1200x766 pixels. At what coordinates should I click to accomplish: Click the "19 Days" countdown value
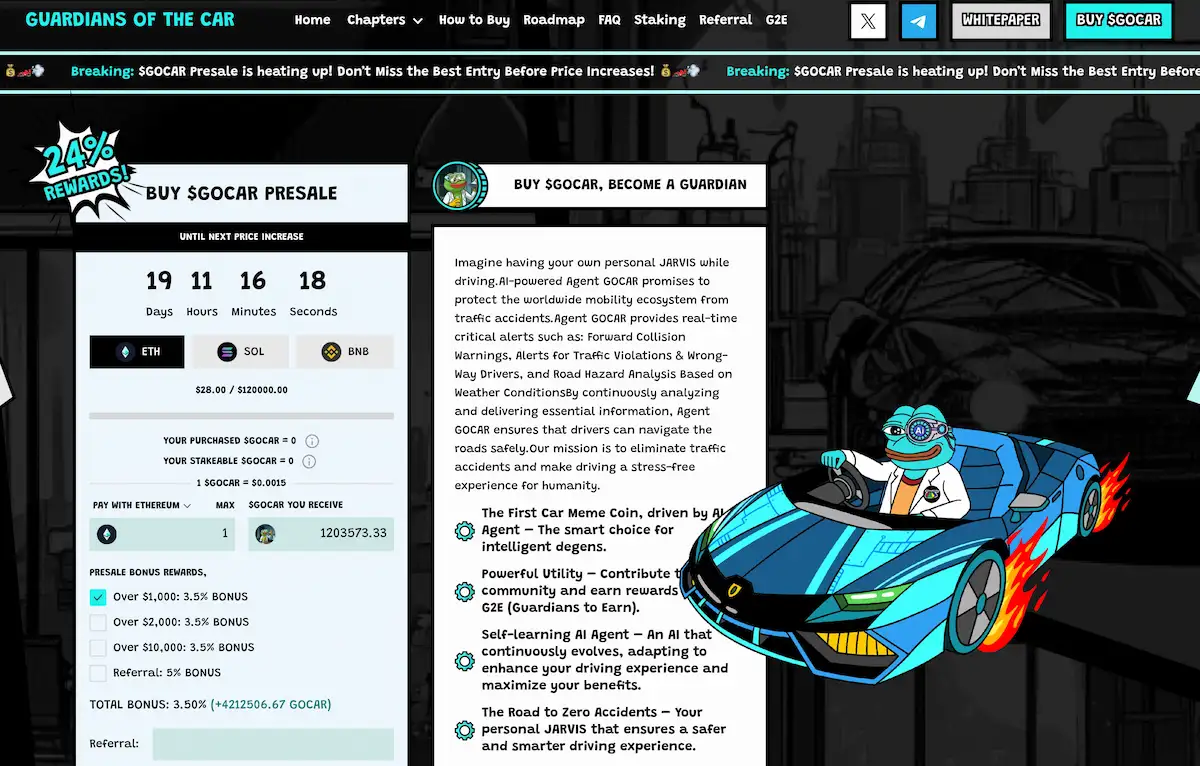[159, 293]
